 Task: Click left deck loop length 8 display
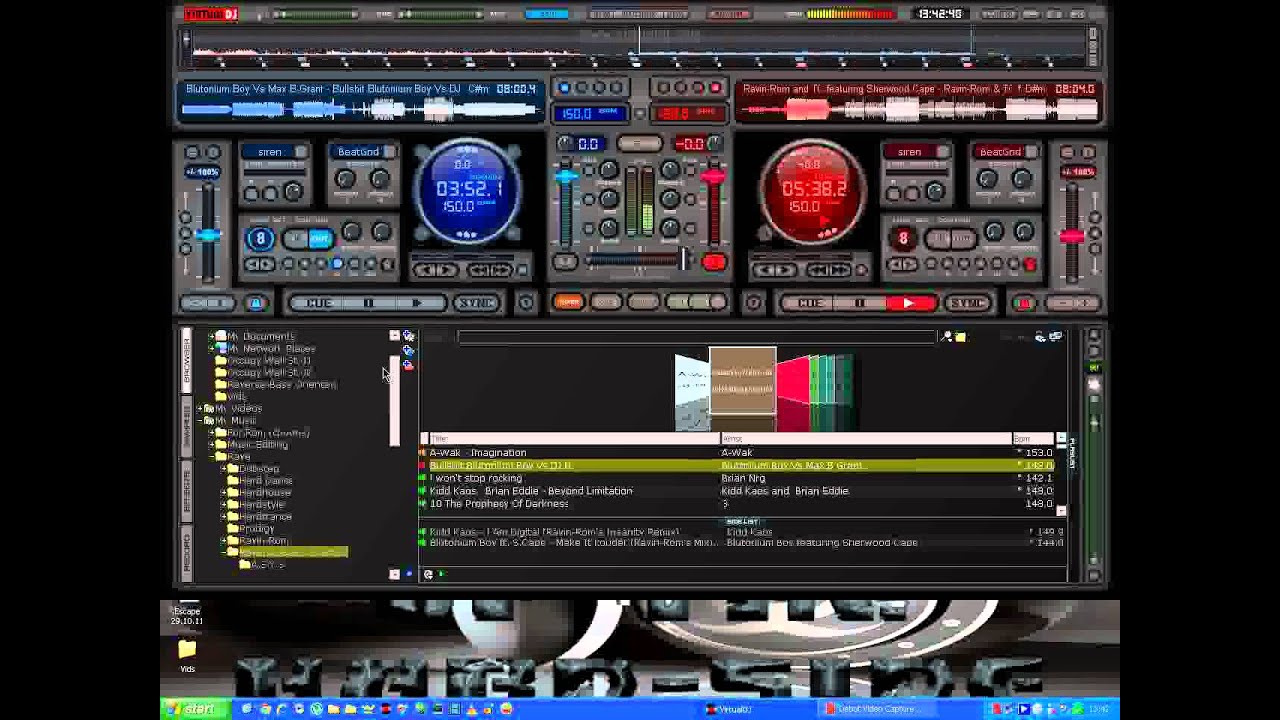260,238
